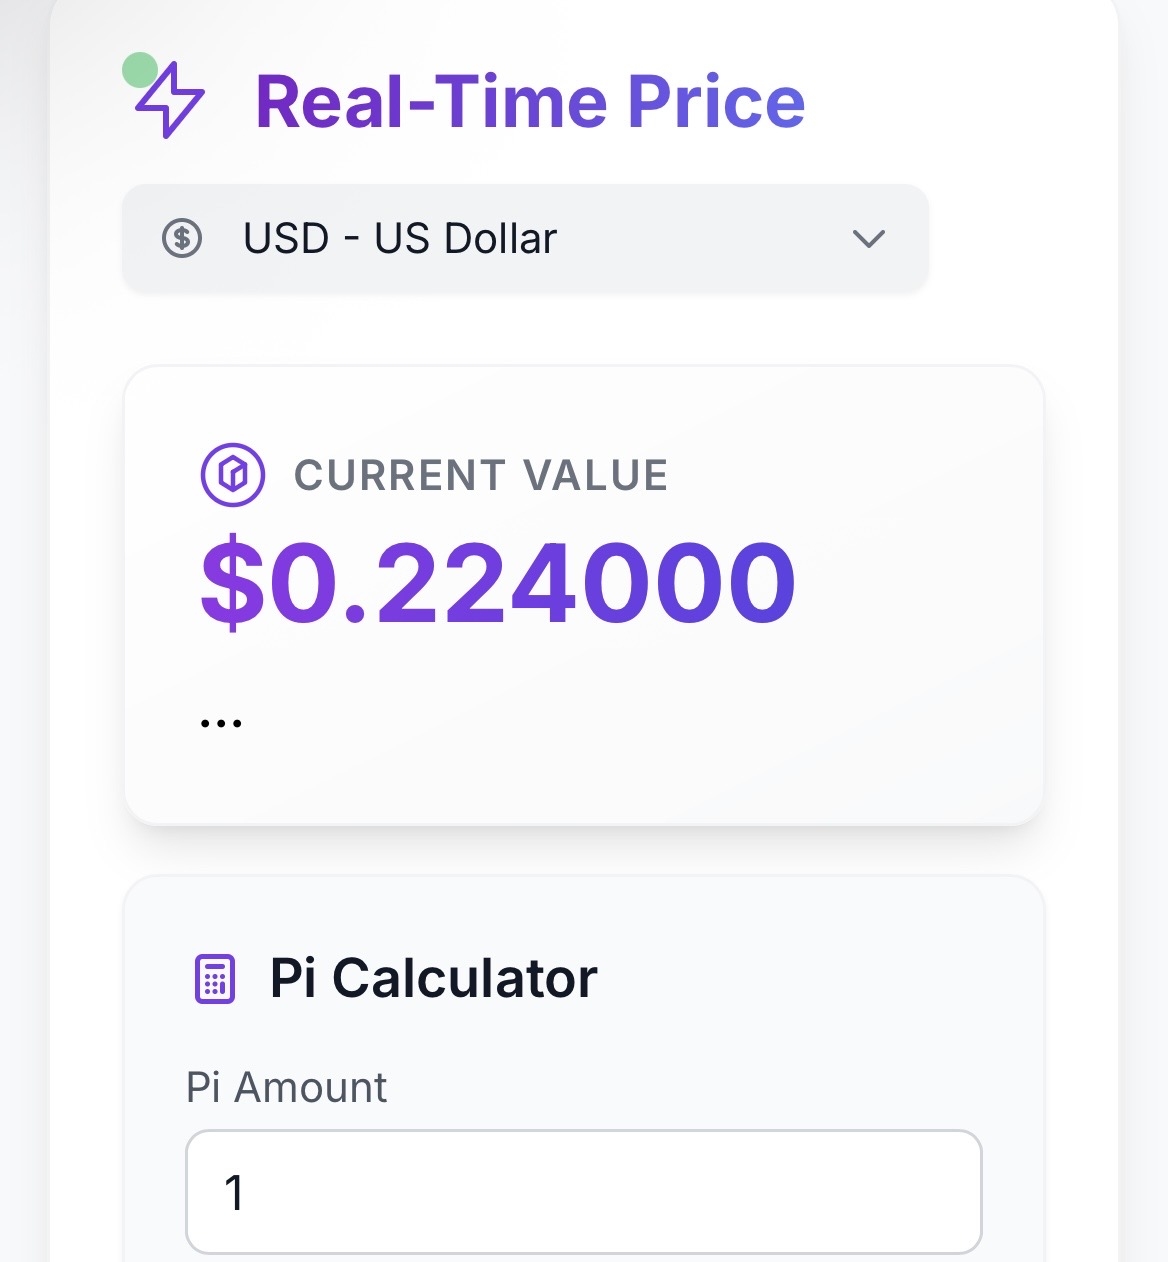Click the green live status dot
The image size is (1168, 1262).
click(139, 70)
